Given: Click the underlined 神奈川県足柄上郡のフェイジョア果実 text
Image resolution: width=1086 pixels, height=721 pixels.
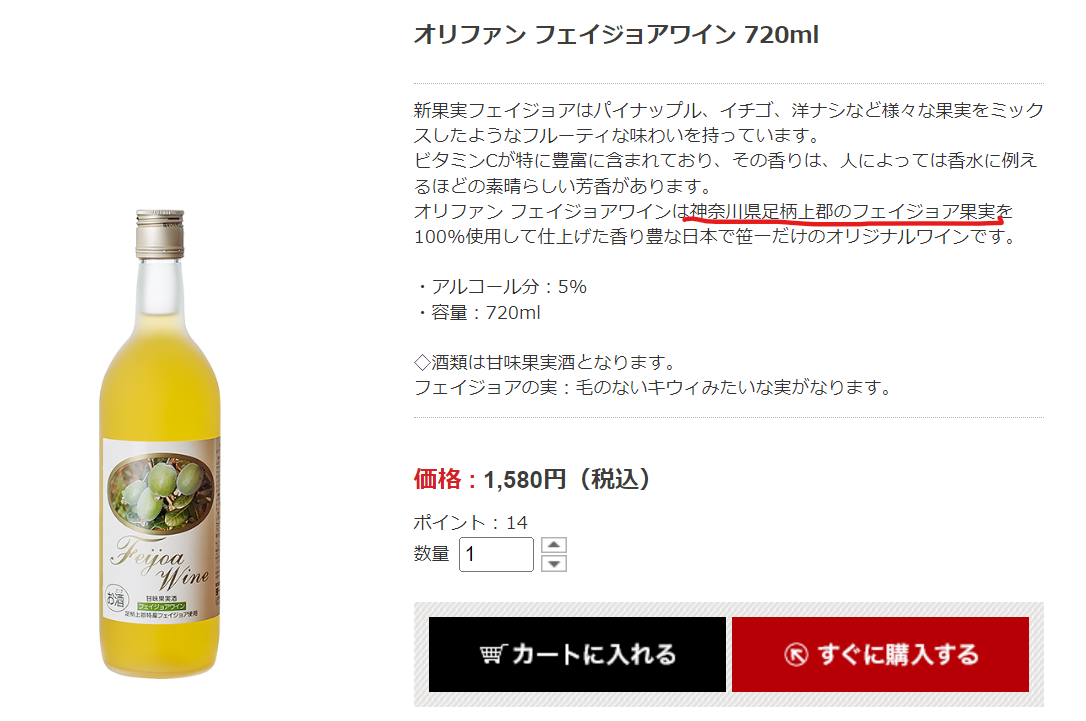Looking at the screenshot, I should [842, 211].
